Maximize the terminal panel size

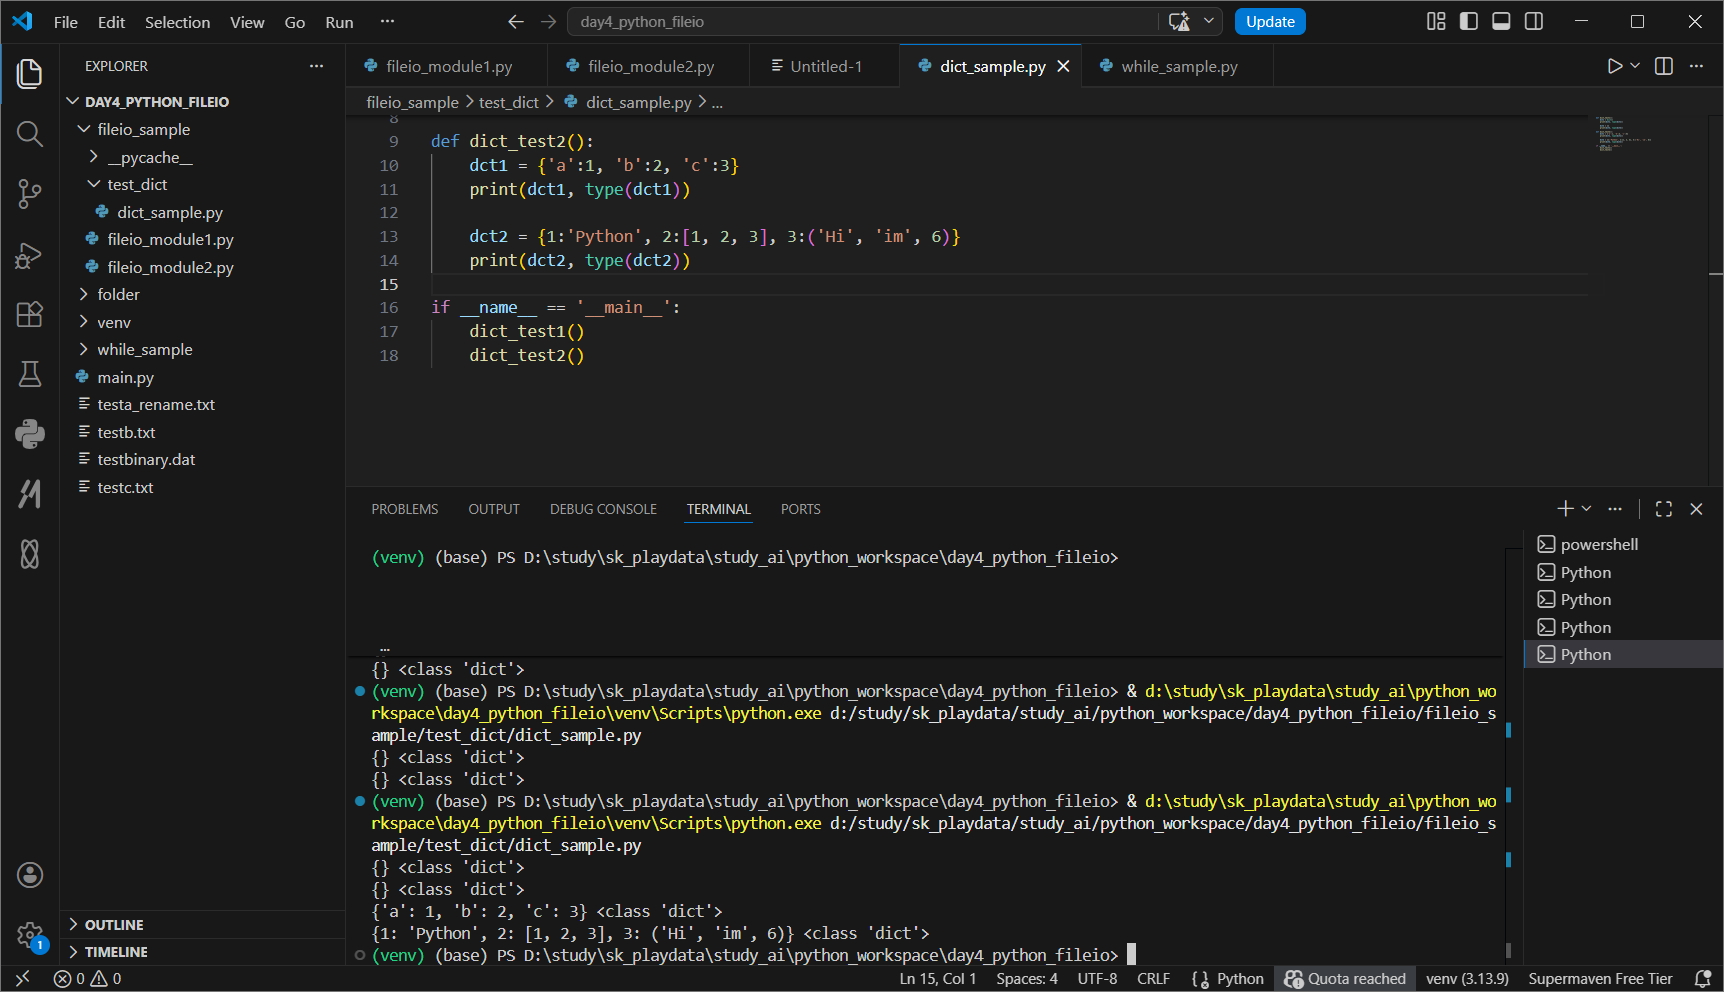[x=1664, y=509]
